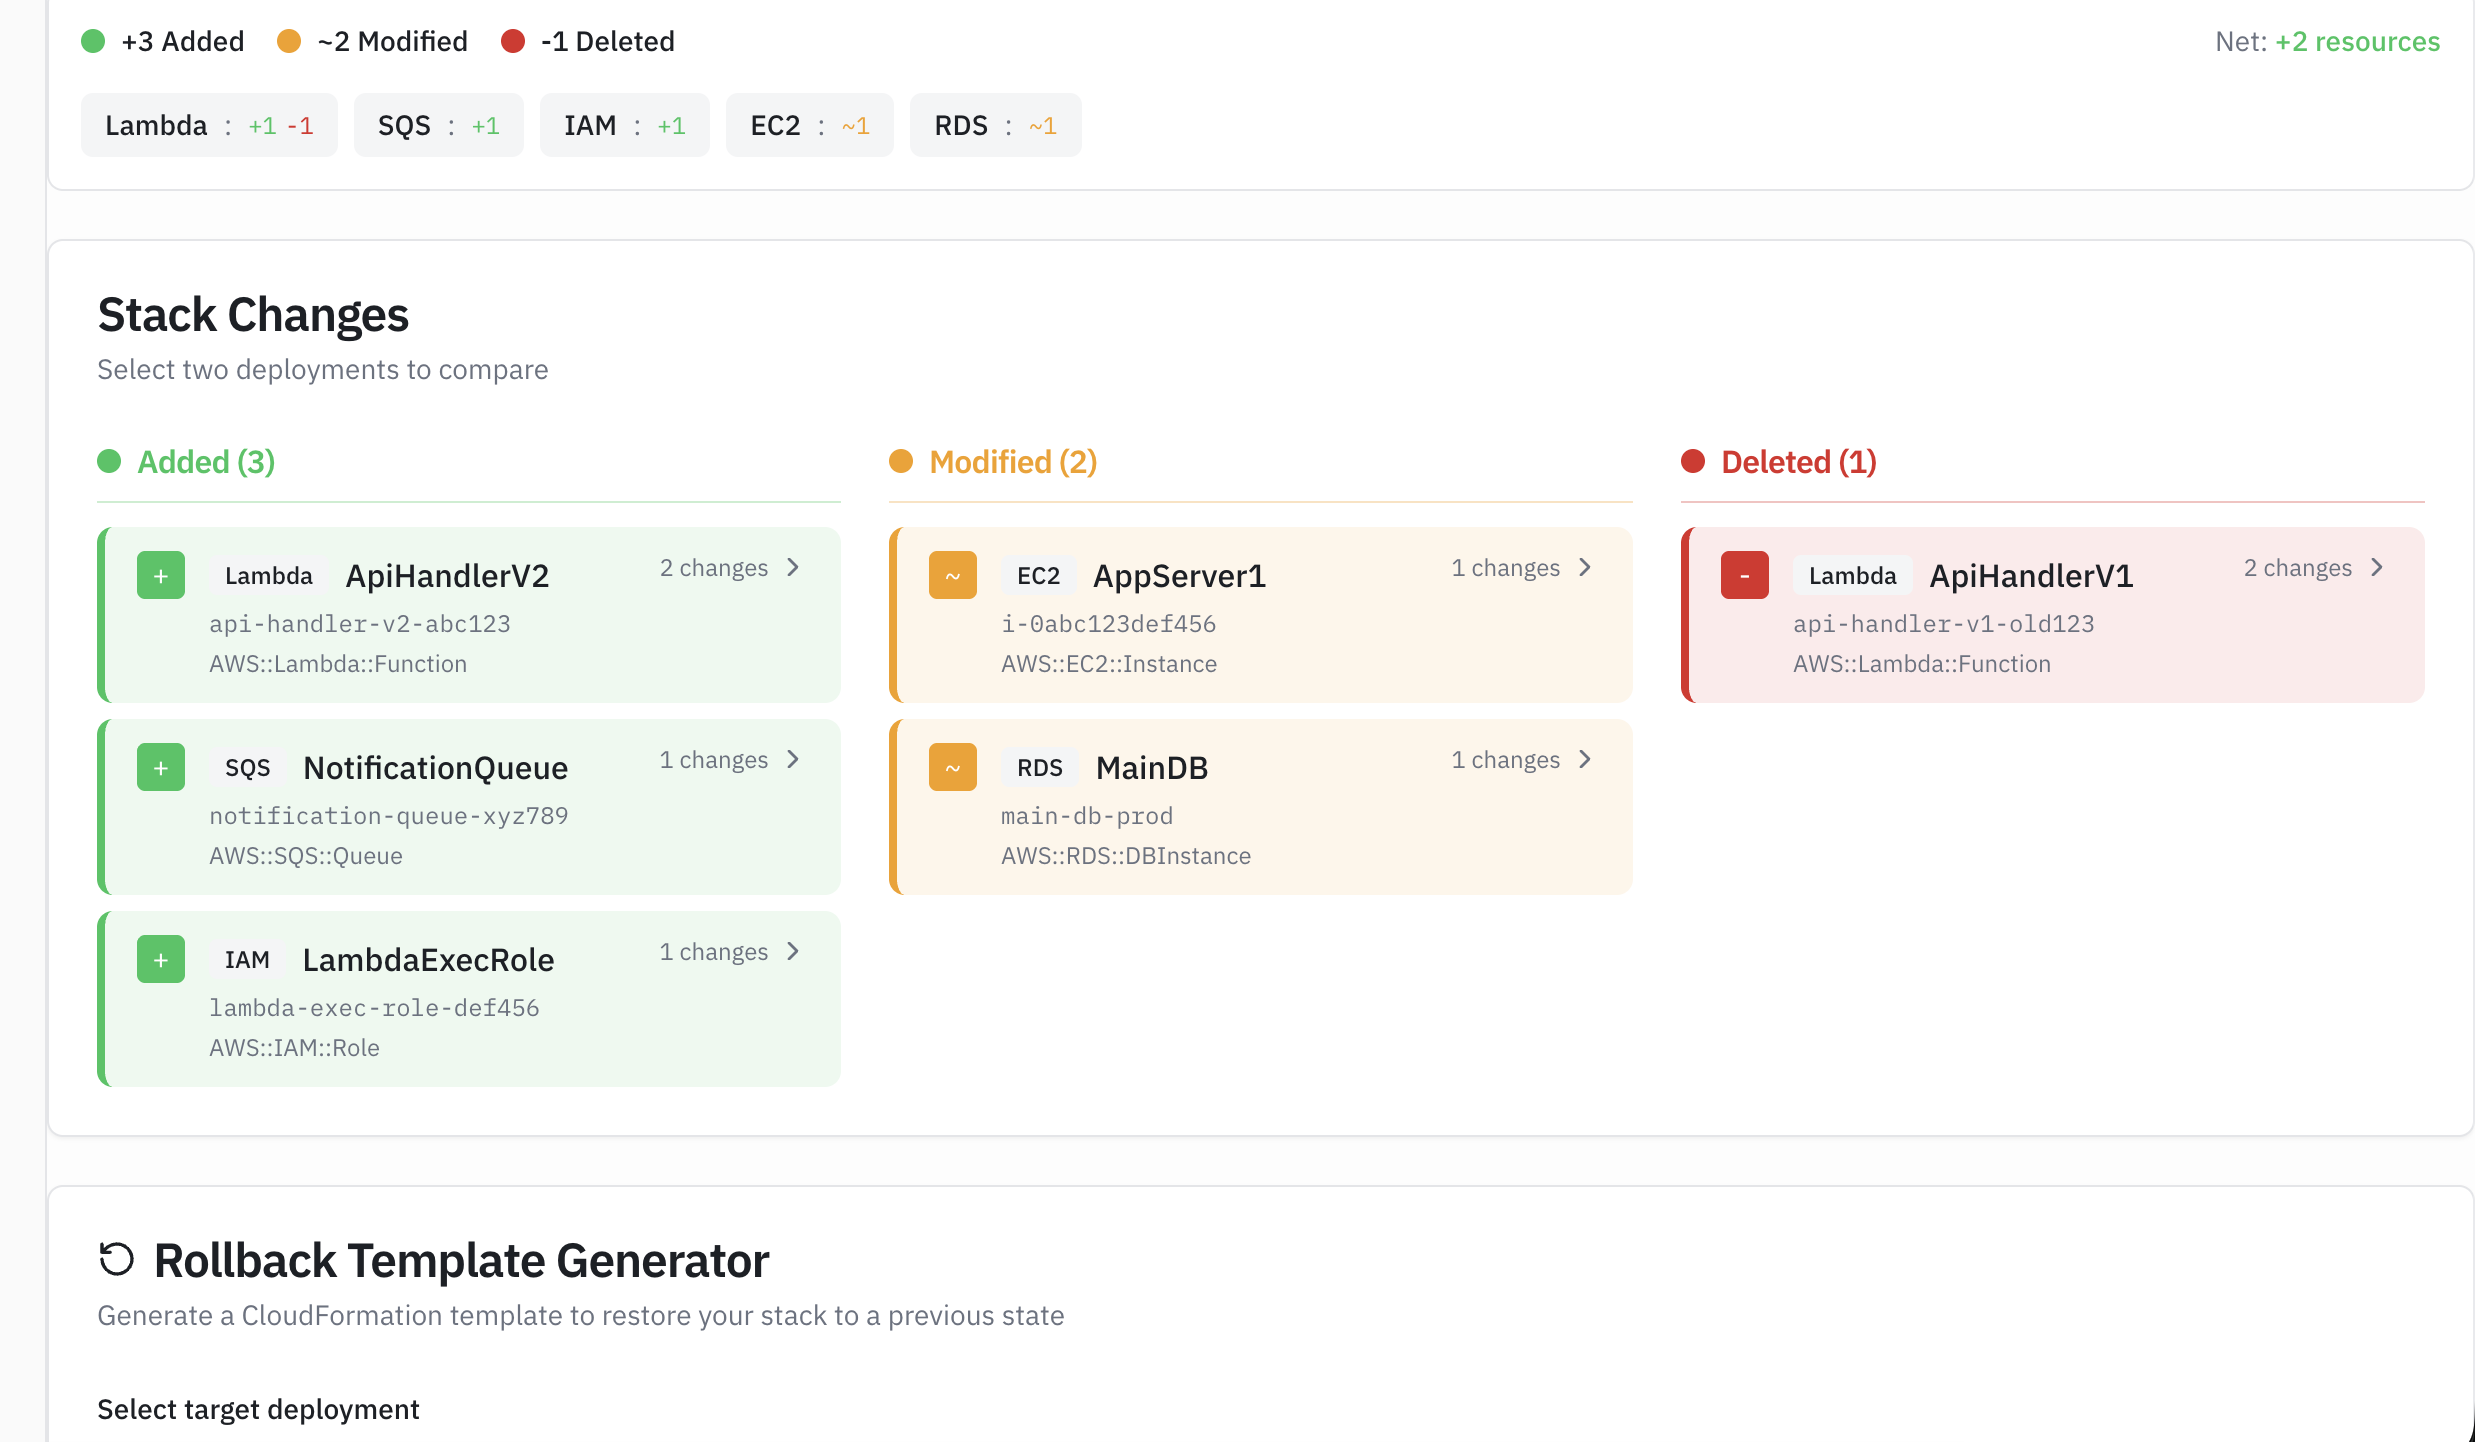2475x1442 pixels.
Task: Expand AppServer1 changes chevron
Action: (1585, 568)
